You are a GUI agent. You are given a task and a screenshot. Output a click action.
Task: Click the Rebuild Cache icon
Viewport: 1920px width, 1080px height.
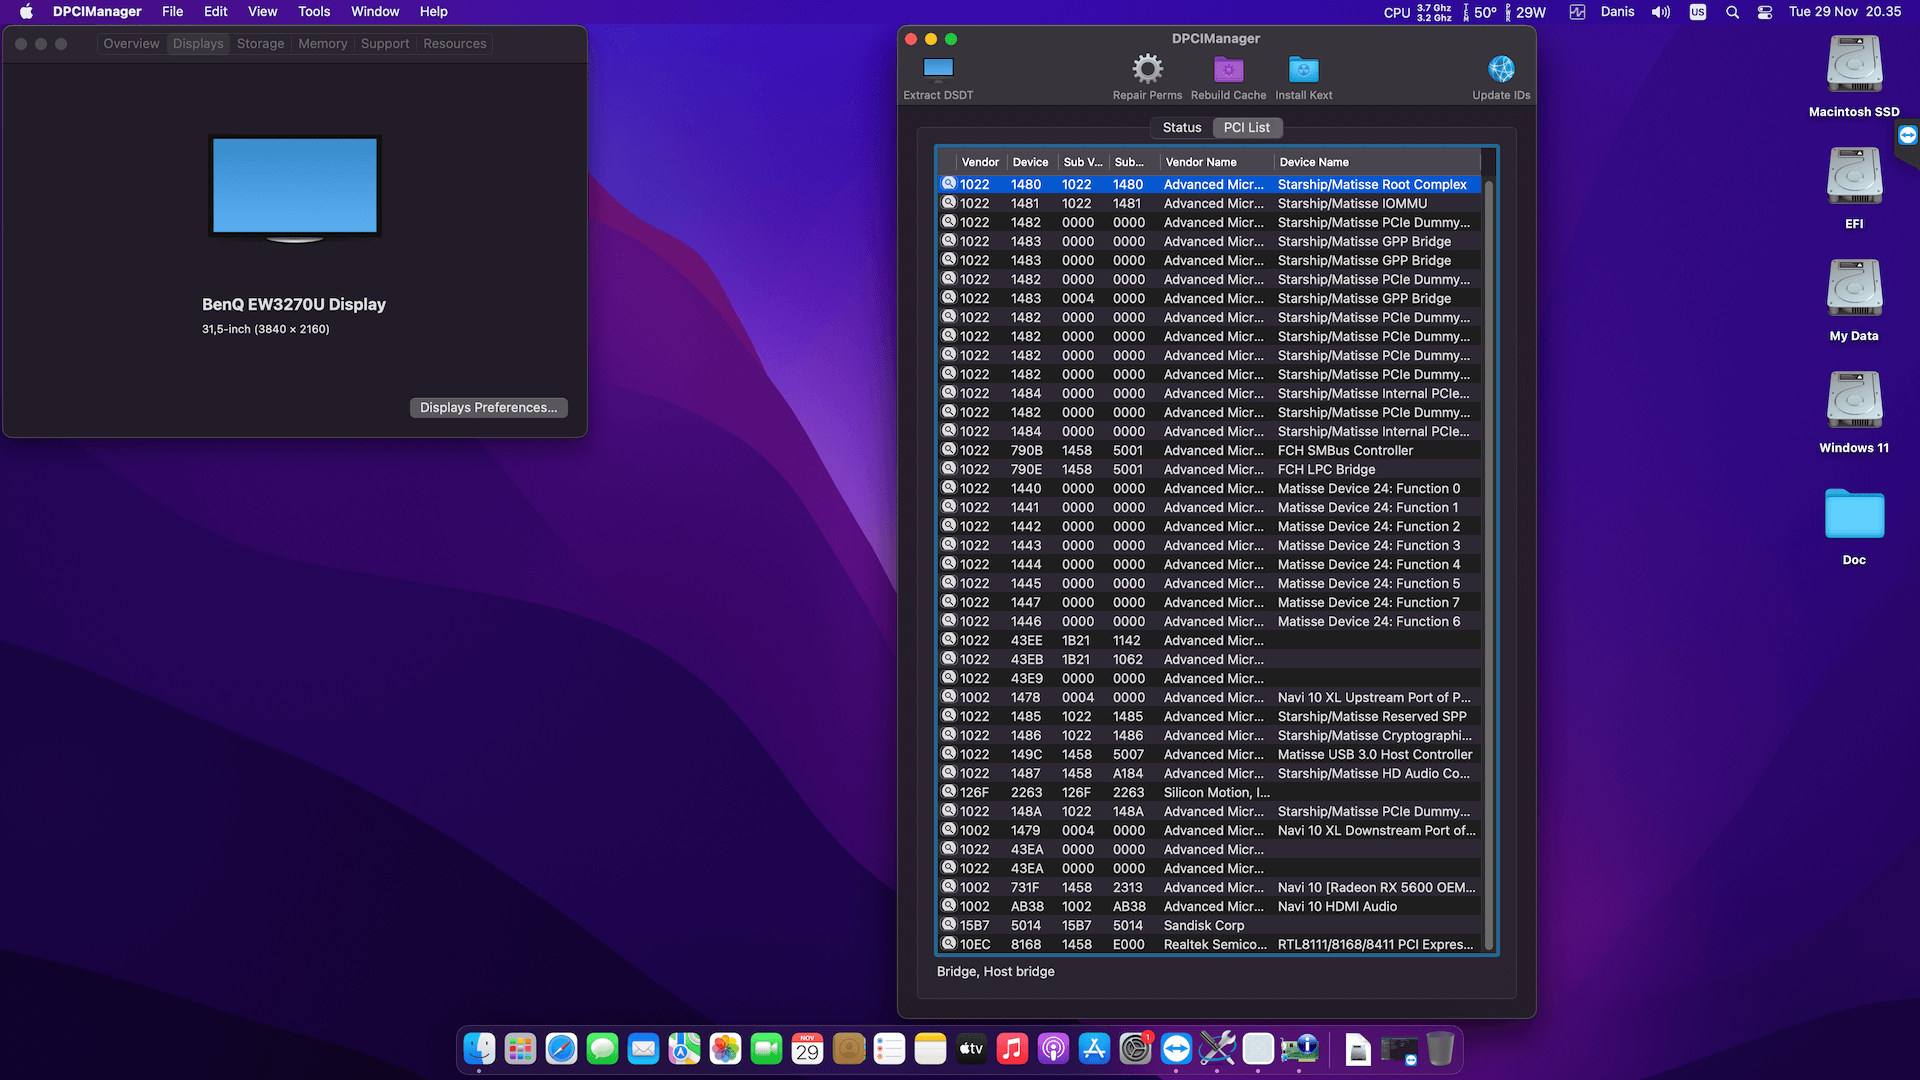pos(1228,69)
